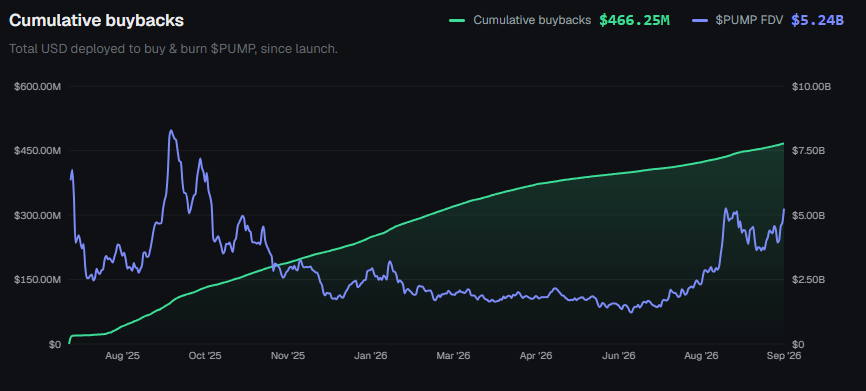
Task: Click the $150.00M left axis label
Action: click(38, 280)
